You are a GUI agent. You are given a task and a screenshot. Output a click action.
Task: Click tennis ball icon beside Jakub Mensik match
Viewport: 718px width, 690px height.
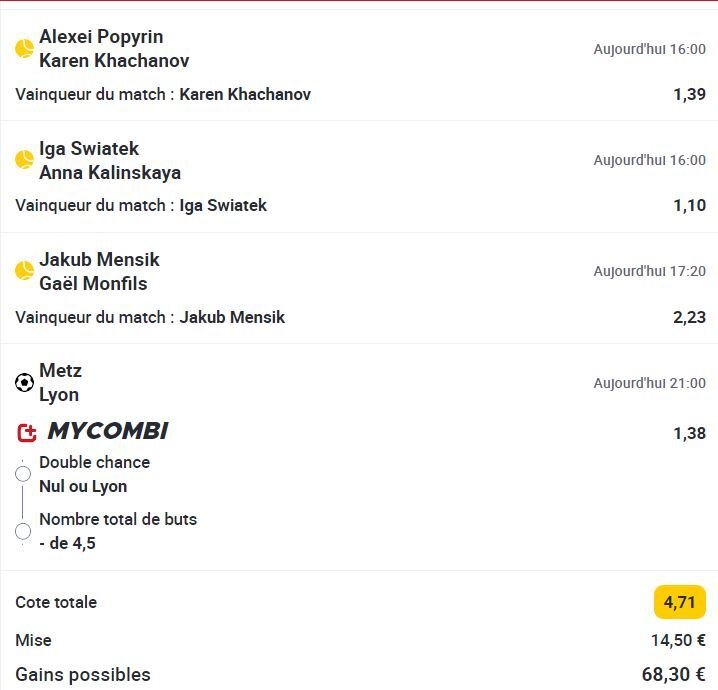point(24,271)
